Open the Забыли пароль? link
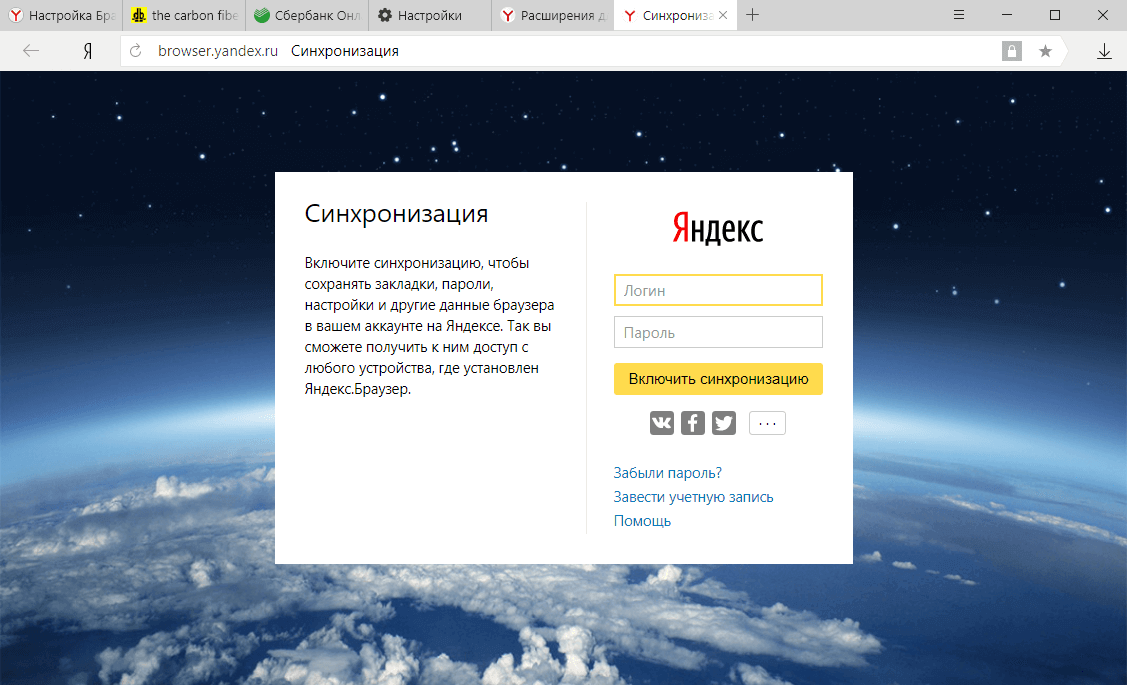Image resolution: width=1127 pixels, height=685 pixels. [667, 473]
